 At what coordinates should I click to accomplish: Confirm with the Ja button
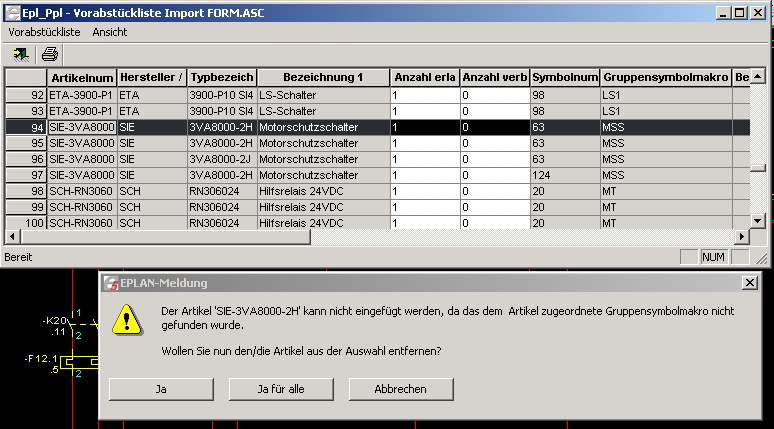tap(161, 389)
